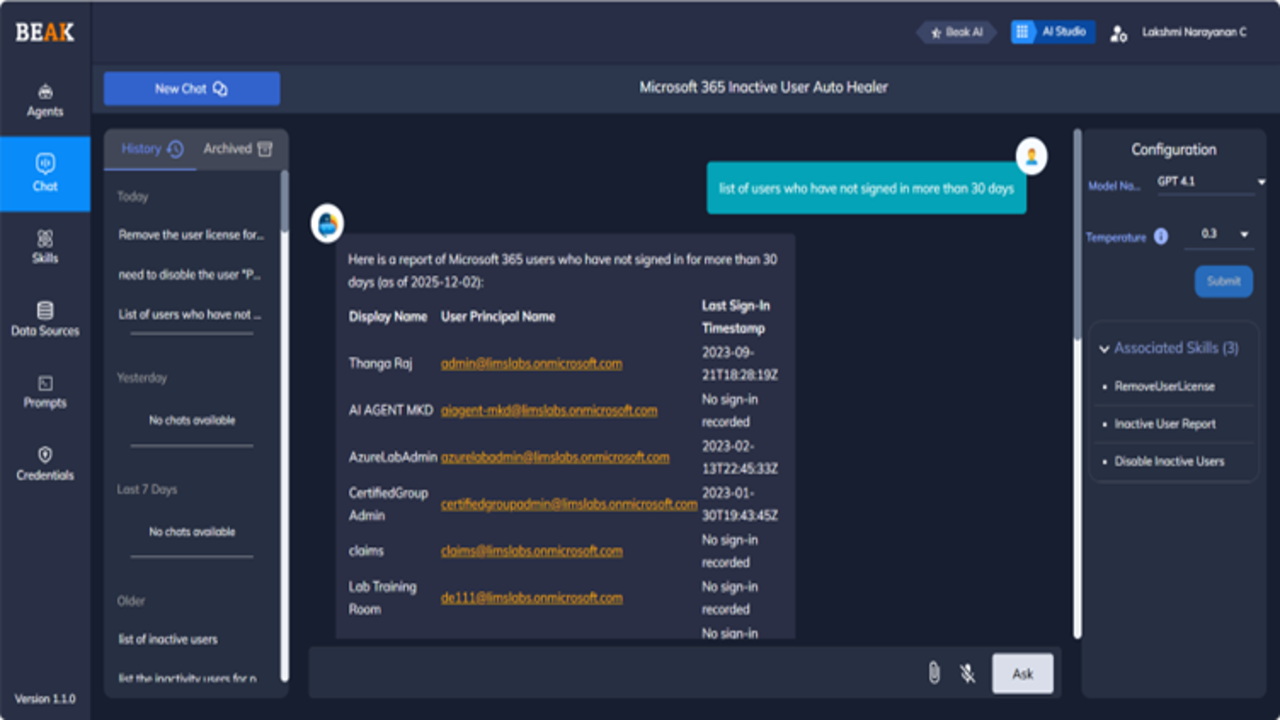Screen dimensions: 1280x720
Task: Click the Ask button
Action: pos(1022,674)
